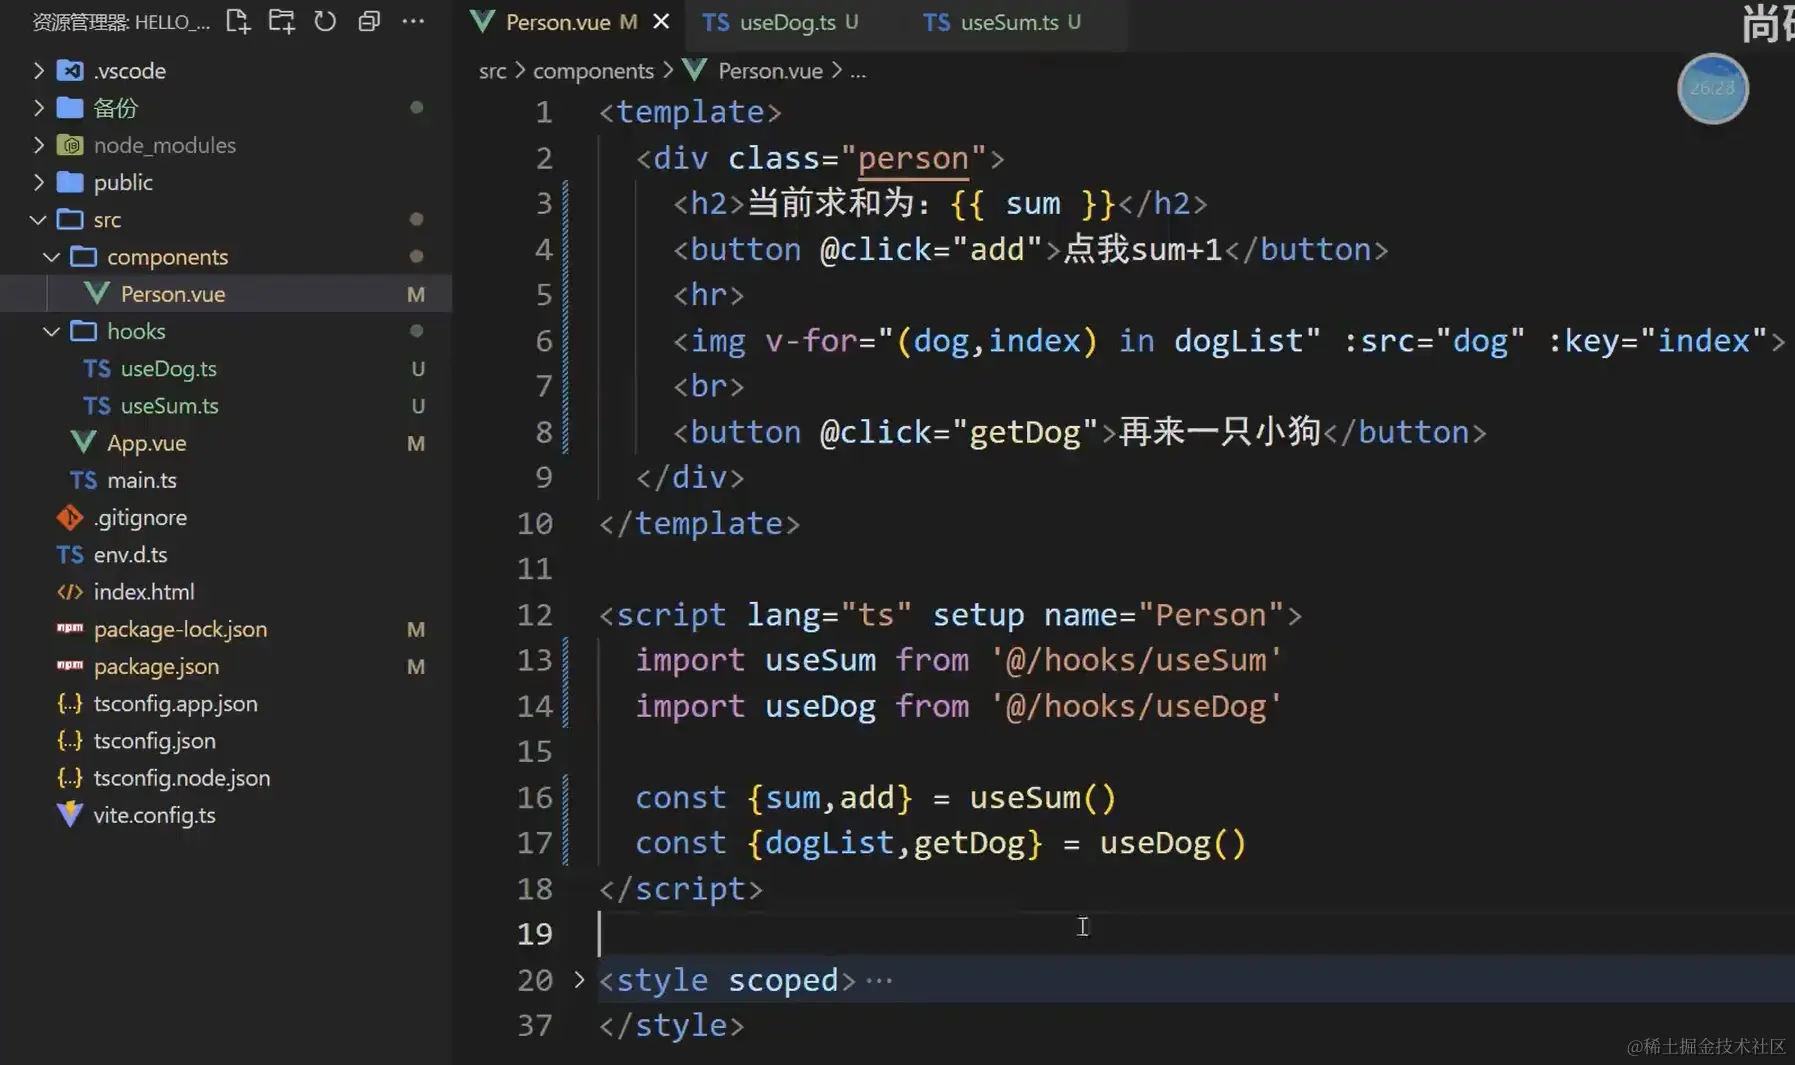Click the TS icon beside env.d.ts
Viewport: 1795px width, 1065px height.
[70, 555]
